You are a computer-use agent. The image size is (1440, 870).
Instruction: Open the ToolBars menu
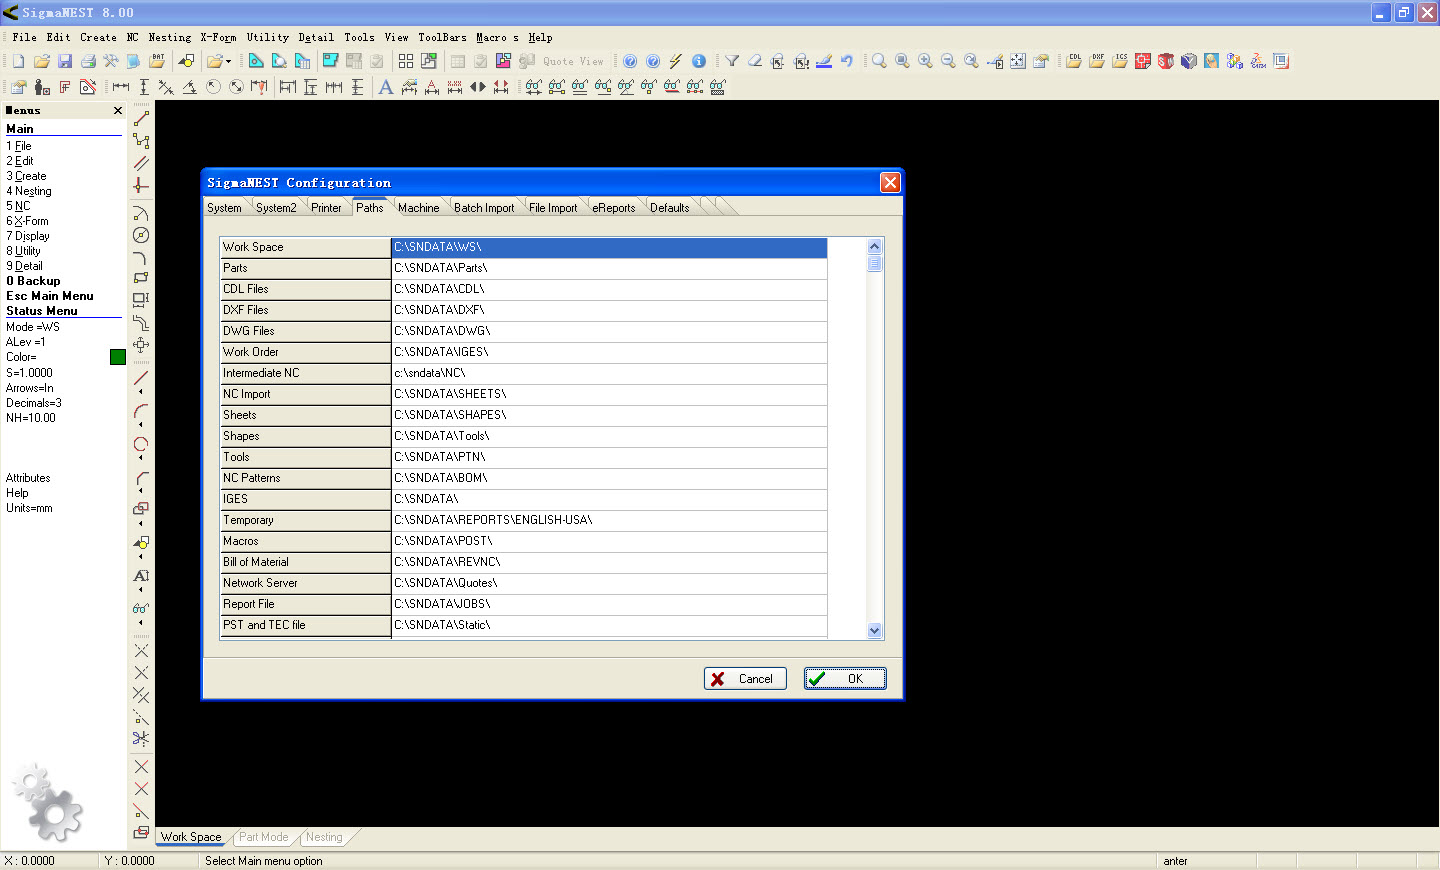[x=442, y=37]
